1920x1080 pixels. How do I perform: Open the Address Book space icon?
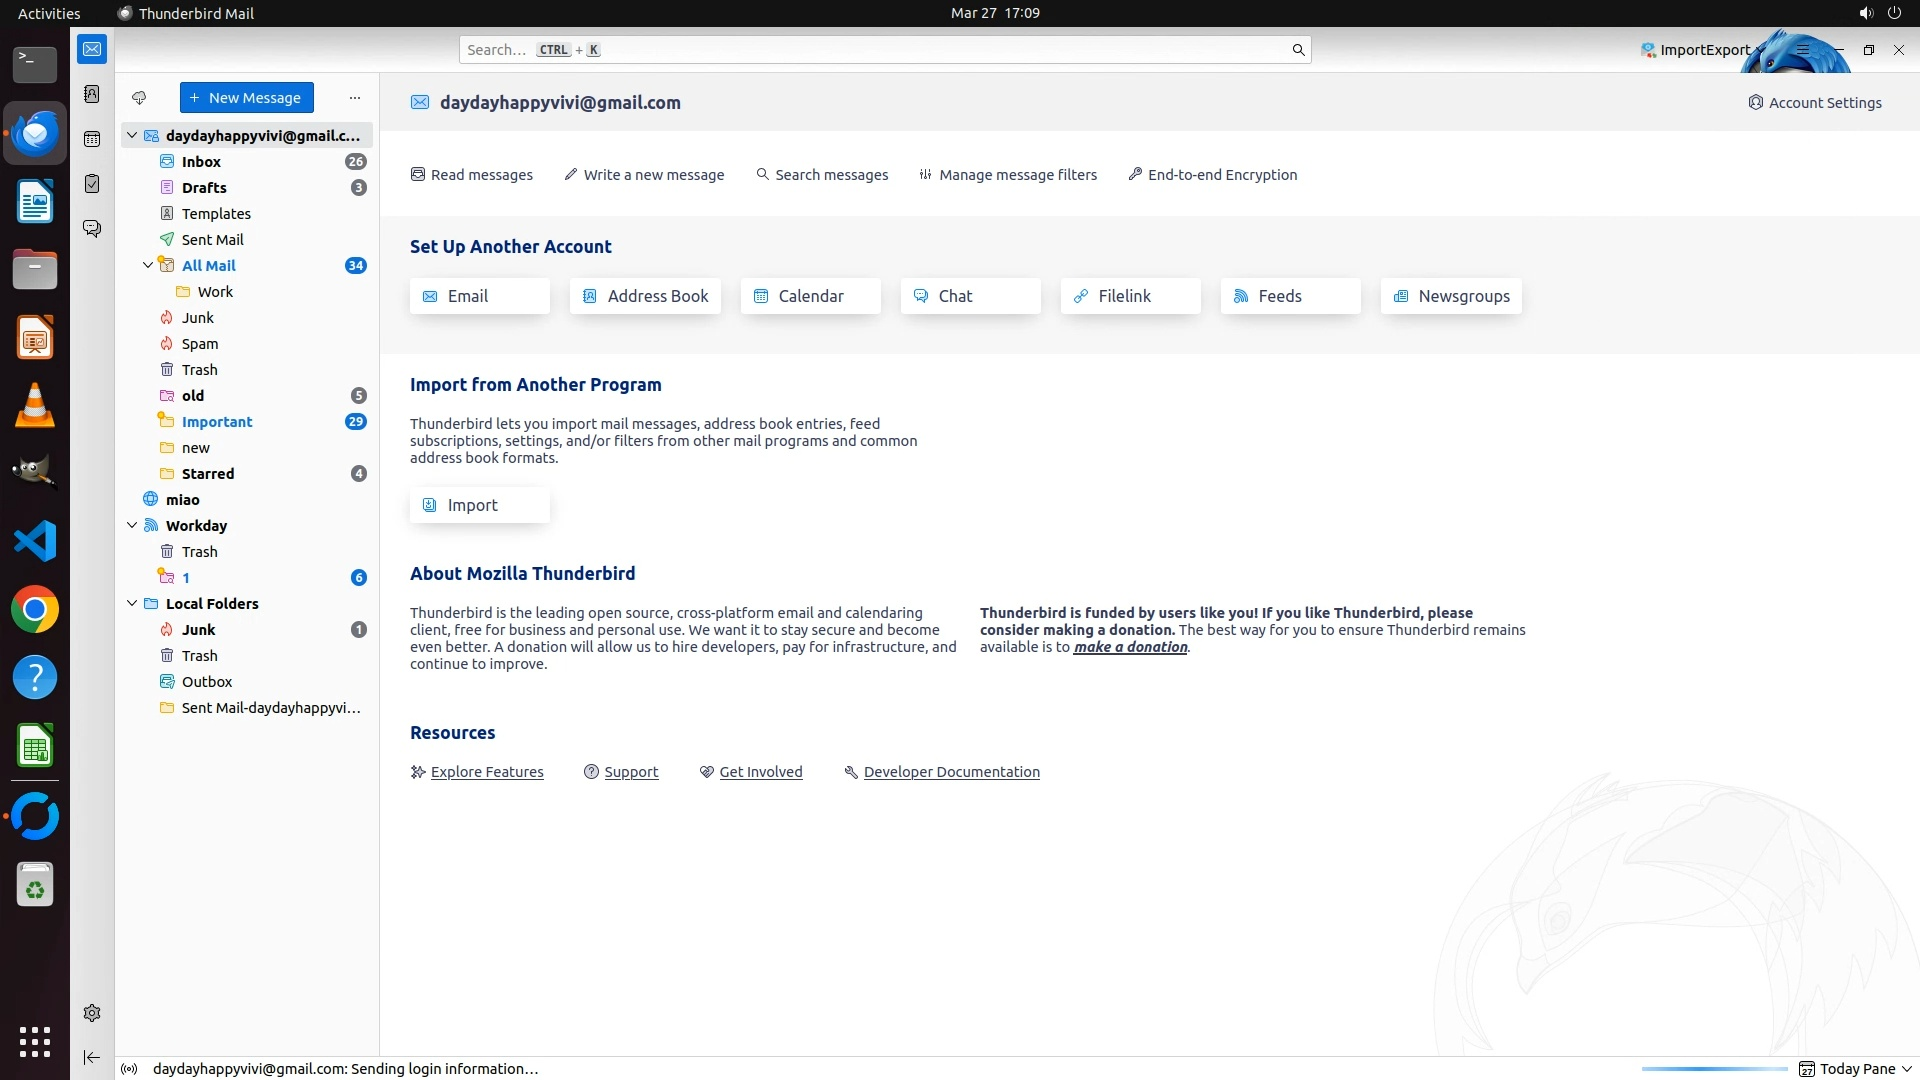[92, 94]
